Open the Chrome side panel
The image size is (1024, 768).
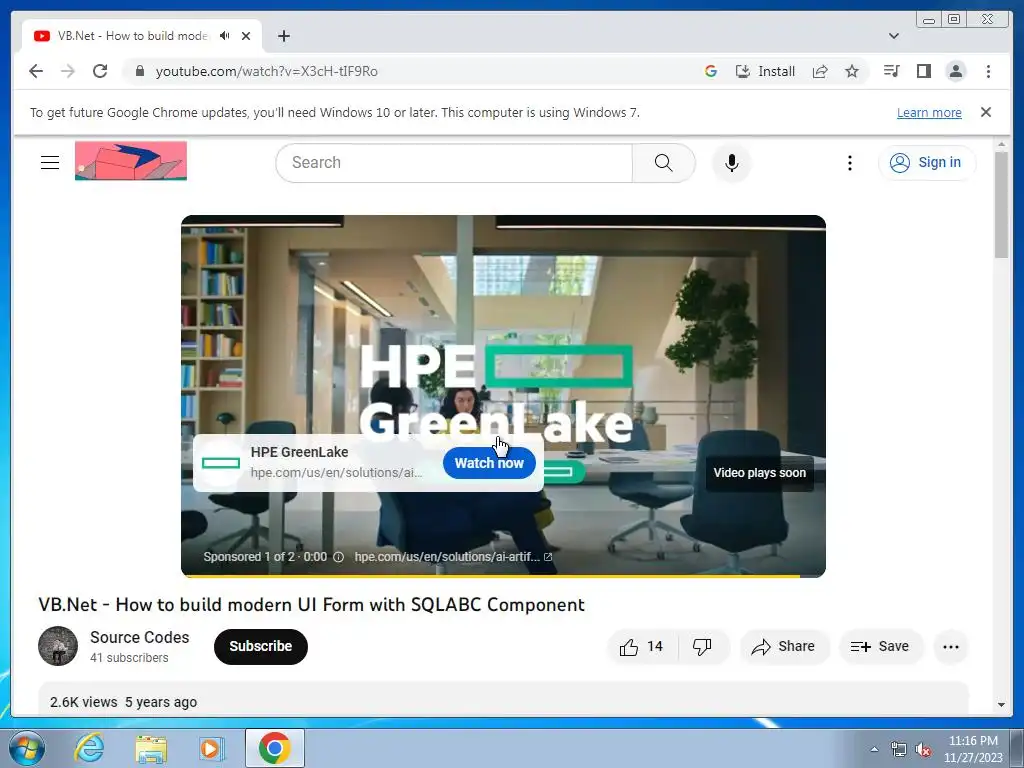(x=923, y=71)
